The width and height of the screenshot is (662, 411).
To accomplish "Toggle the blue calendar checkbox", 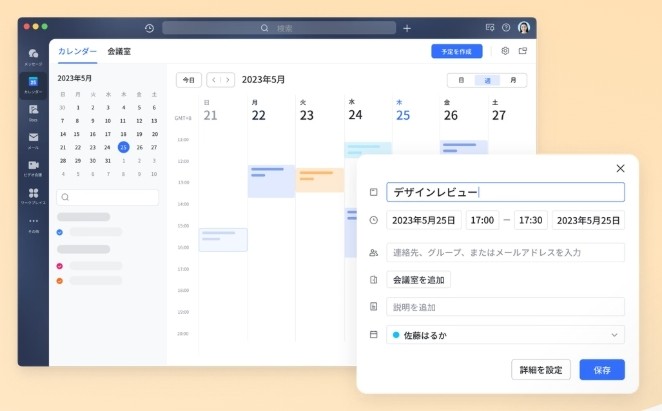I will point(60,232).
